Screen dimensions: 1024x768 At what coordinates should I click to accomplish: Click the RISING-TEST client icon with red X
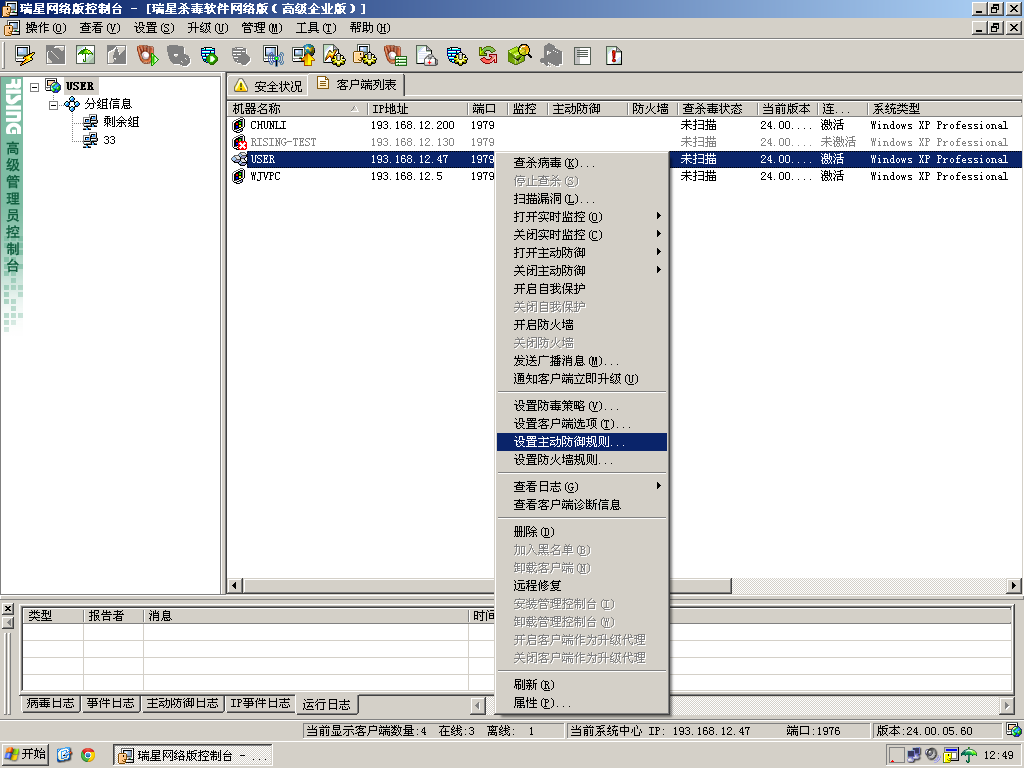coord(239,143)
